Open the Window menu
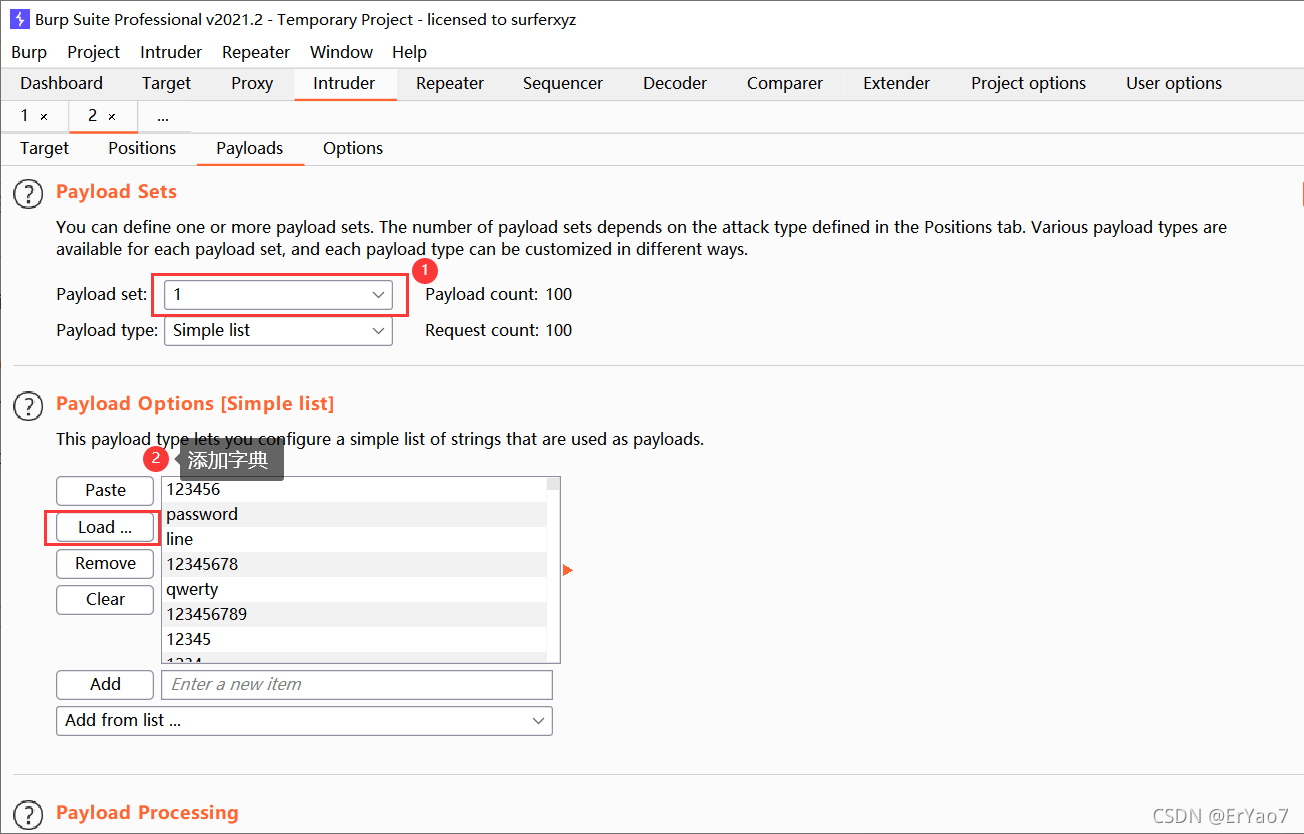This screenshot has width=1304, height=834. [341, 52]
